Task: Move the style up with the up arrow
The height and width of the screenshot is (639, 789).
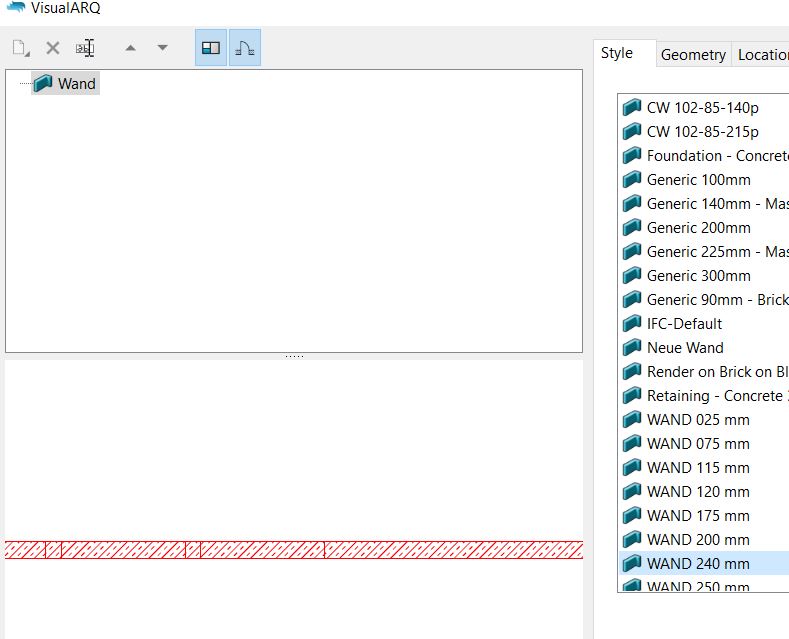Action: click(131, 48)
